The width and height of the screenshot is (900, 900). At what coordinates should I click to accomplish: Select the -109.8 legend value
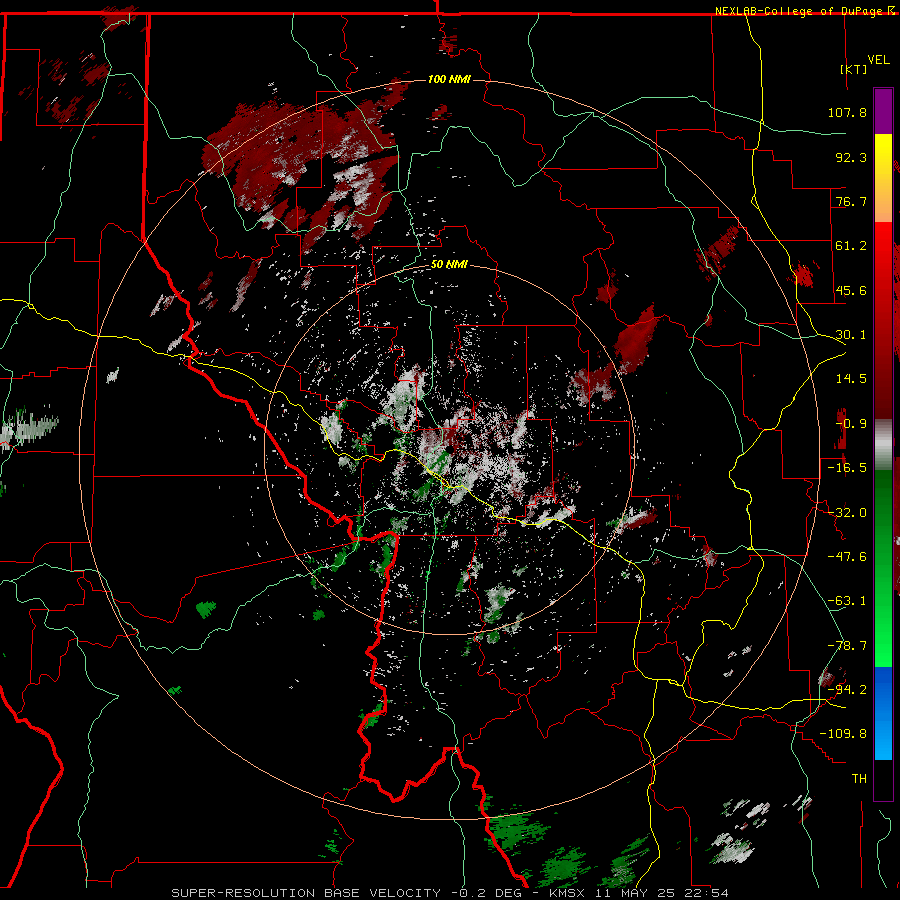point(843,734)
